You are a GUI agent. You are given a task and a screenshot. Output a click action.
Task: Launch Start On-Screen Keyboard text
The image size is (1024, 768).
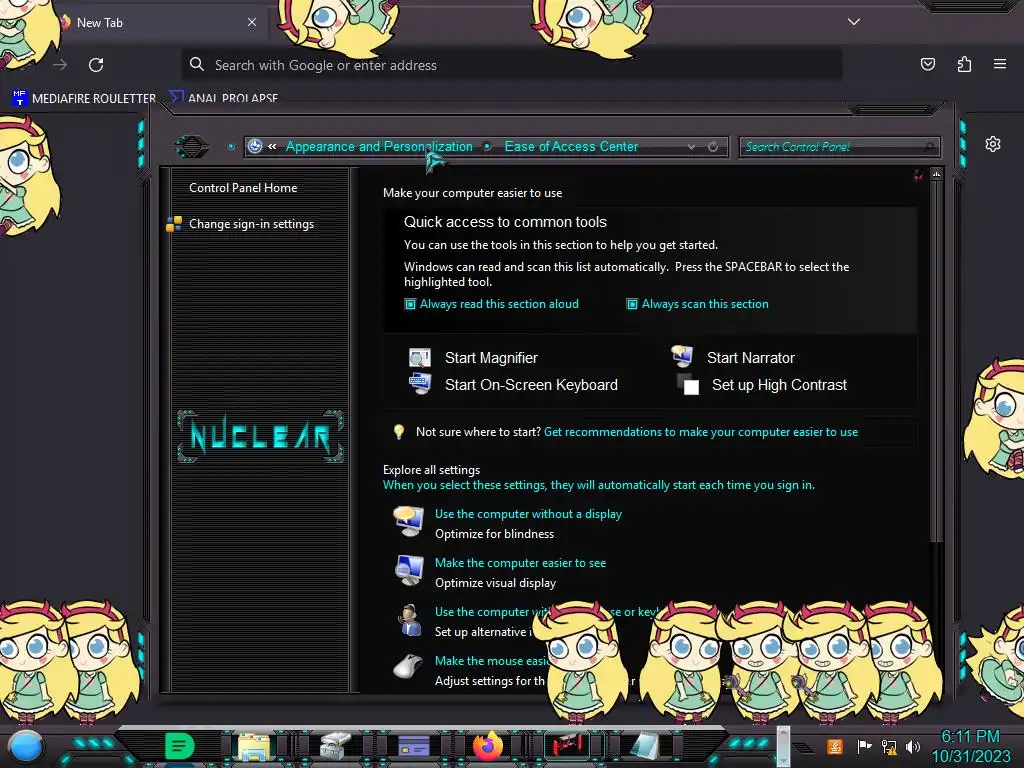tap(531, 385)
